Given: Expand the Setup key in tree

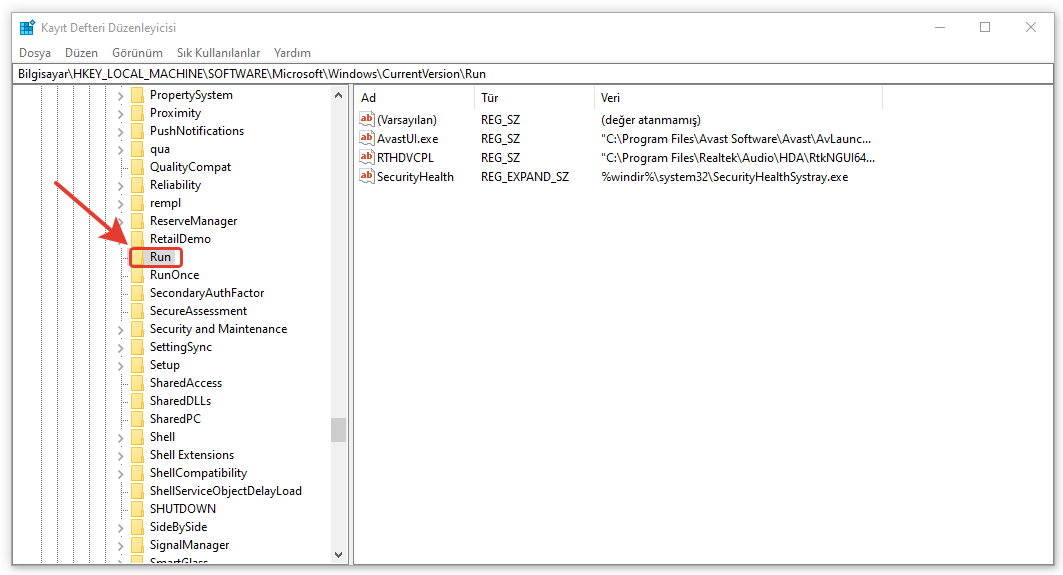Looking at the screenshot, I should 121,366.
